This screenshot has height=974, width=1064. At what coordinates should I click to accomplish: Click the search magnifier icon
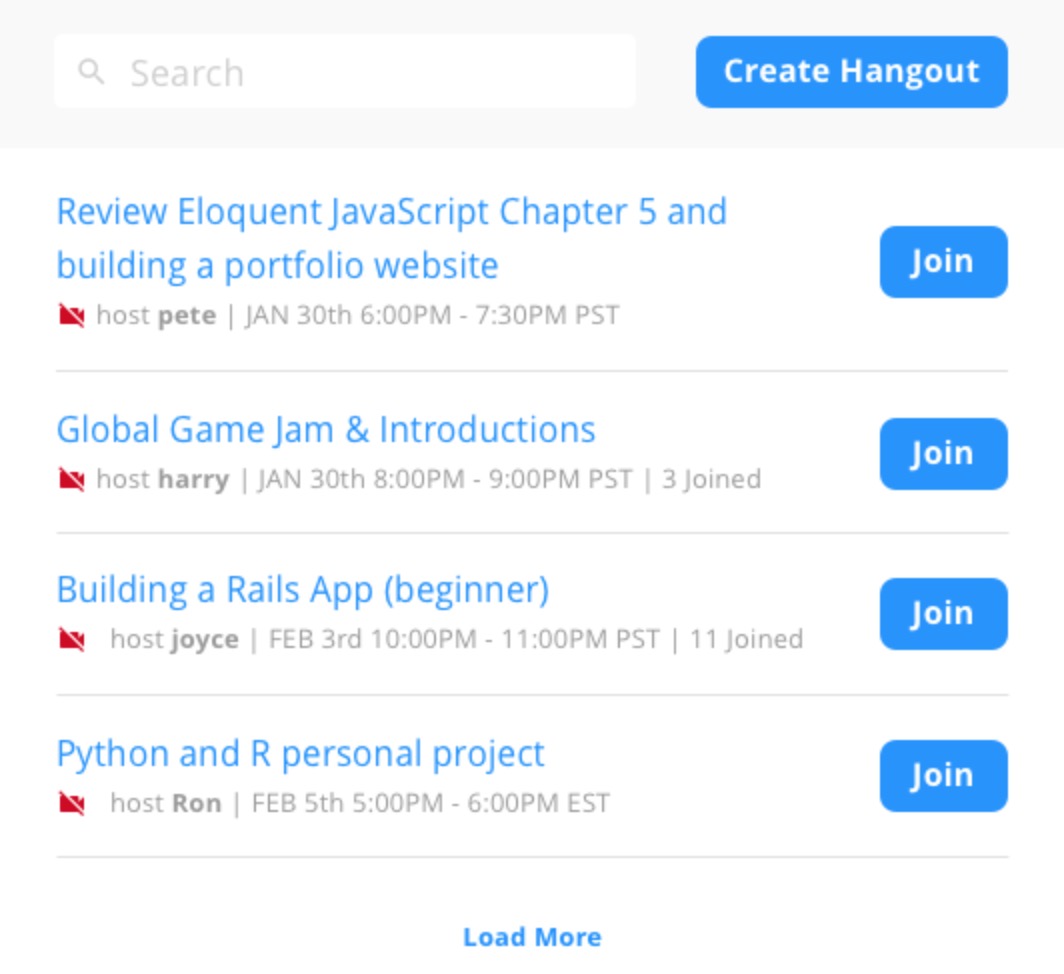click(x=92, y=71)
